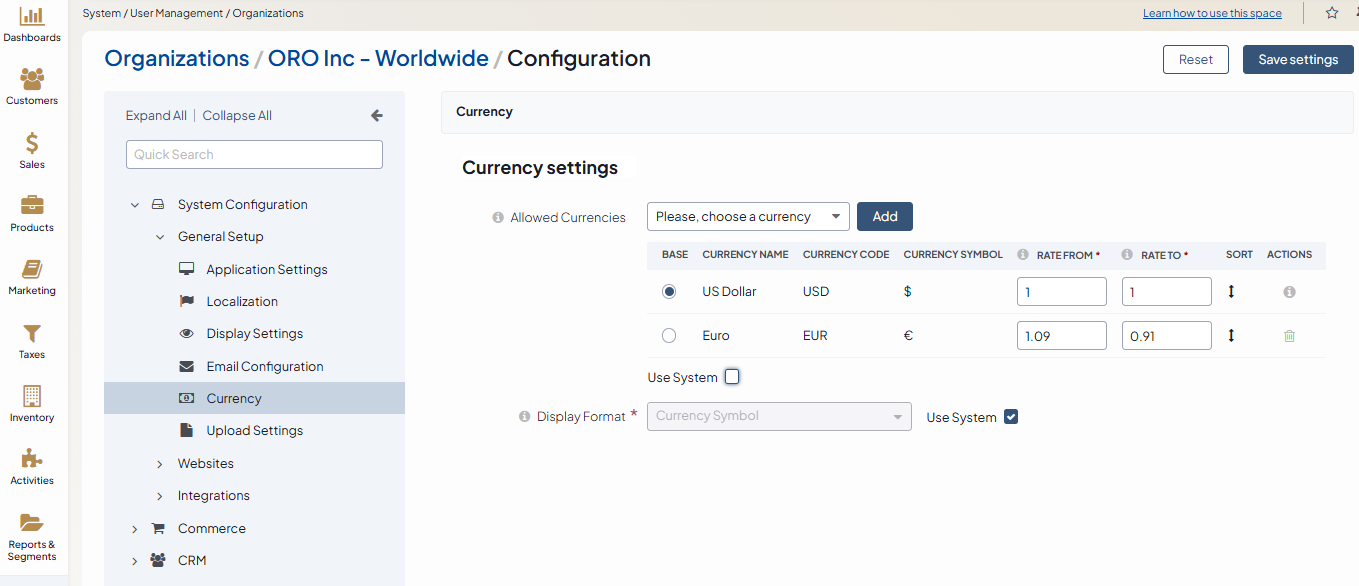Uncheck Use System for Display Format
Screen dimensions: 1359x586
pos(1011,417)
